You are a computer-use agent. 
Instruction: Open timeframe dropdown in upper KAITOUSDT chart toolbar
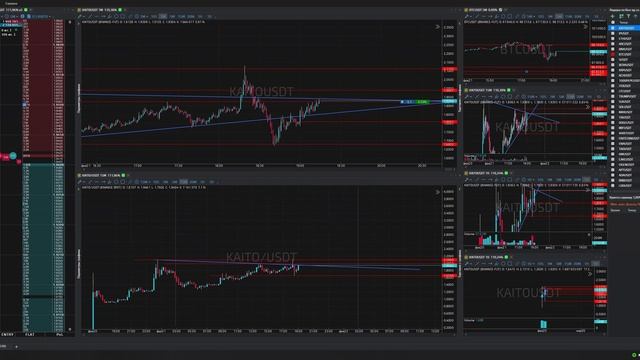tap(143, 16)
